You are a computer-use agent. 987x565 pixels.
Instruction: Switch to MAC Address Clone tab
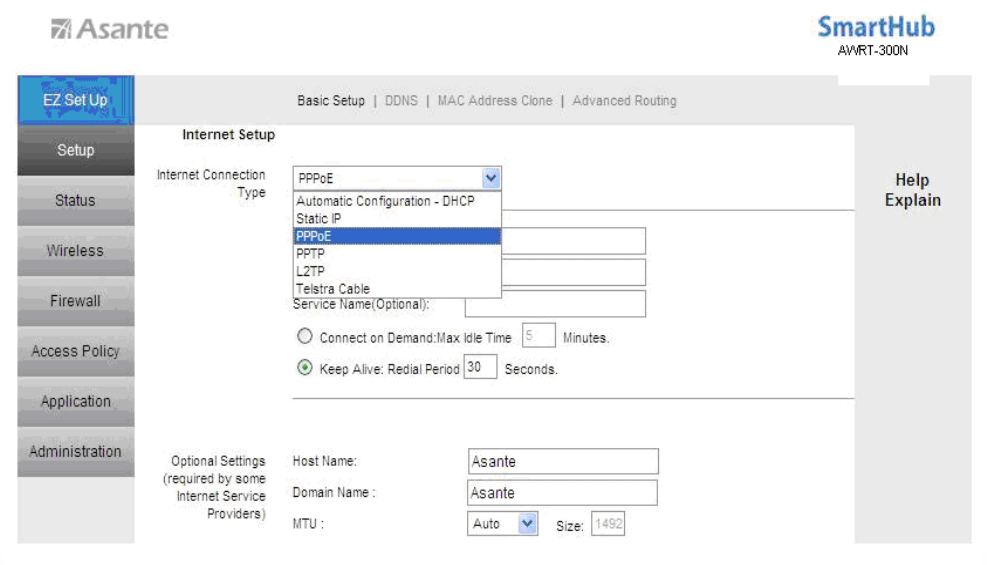pyautogui.click(x=495, y=101)
